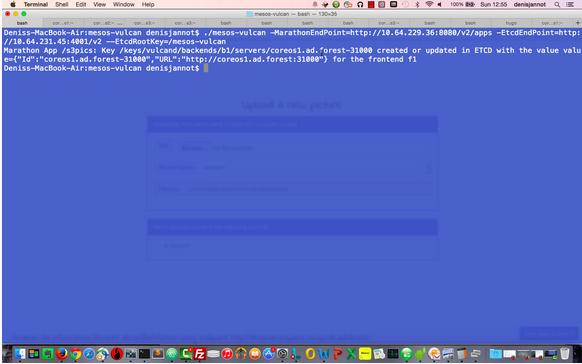Click the --EtcdRootKey=/mesos-vulcan argument
Screen dimensions: 582x364
(x=166, y=42)
